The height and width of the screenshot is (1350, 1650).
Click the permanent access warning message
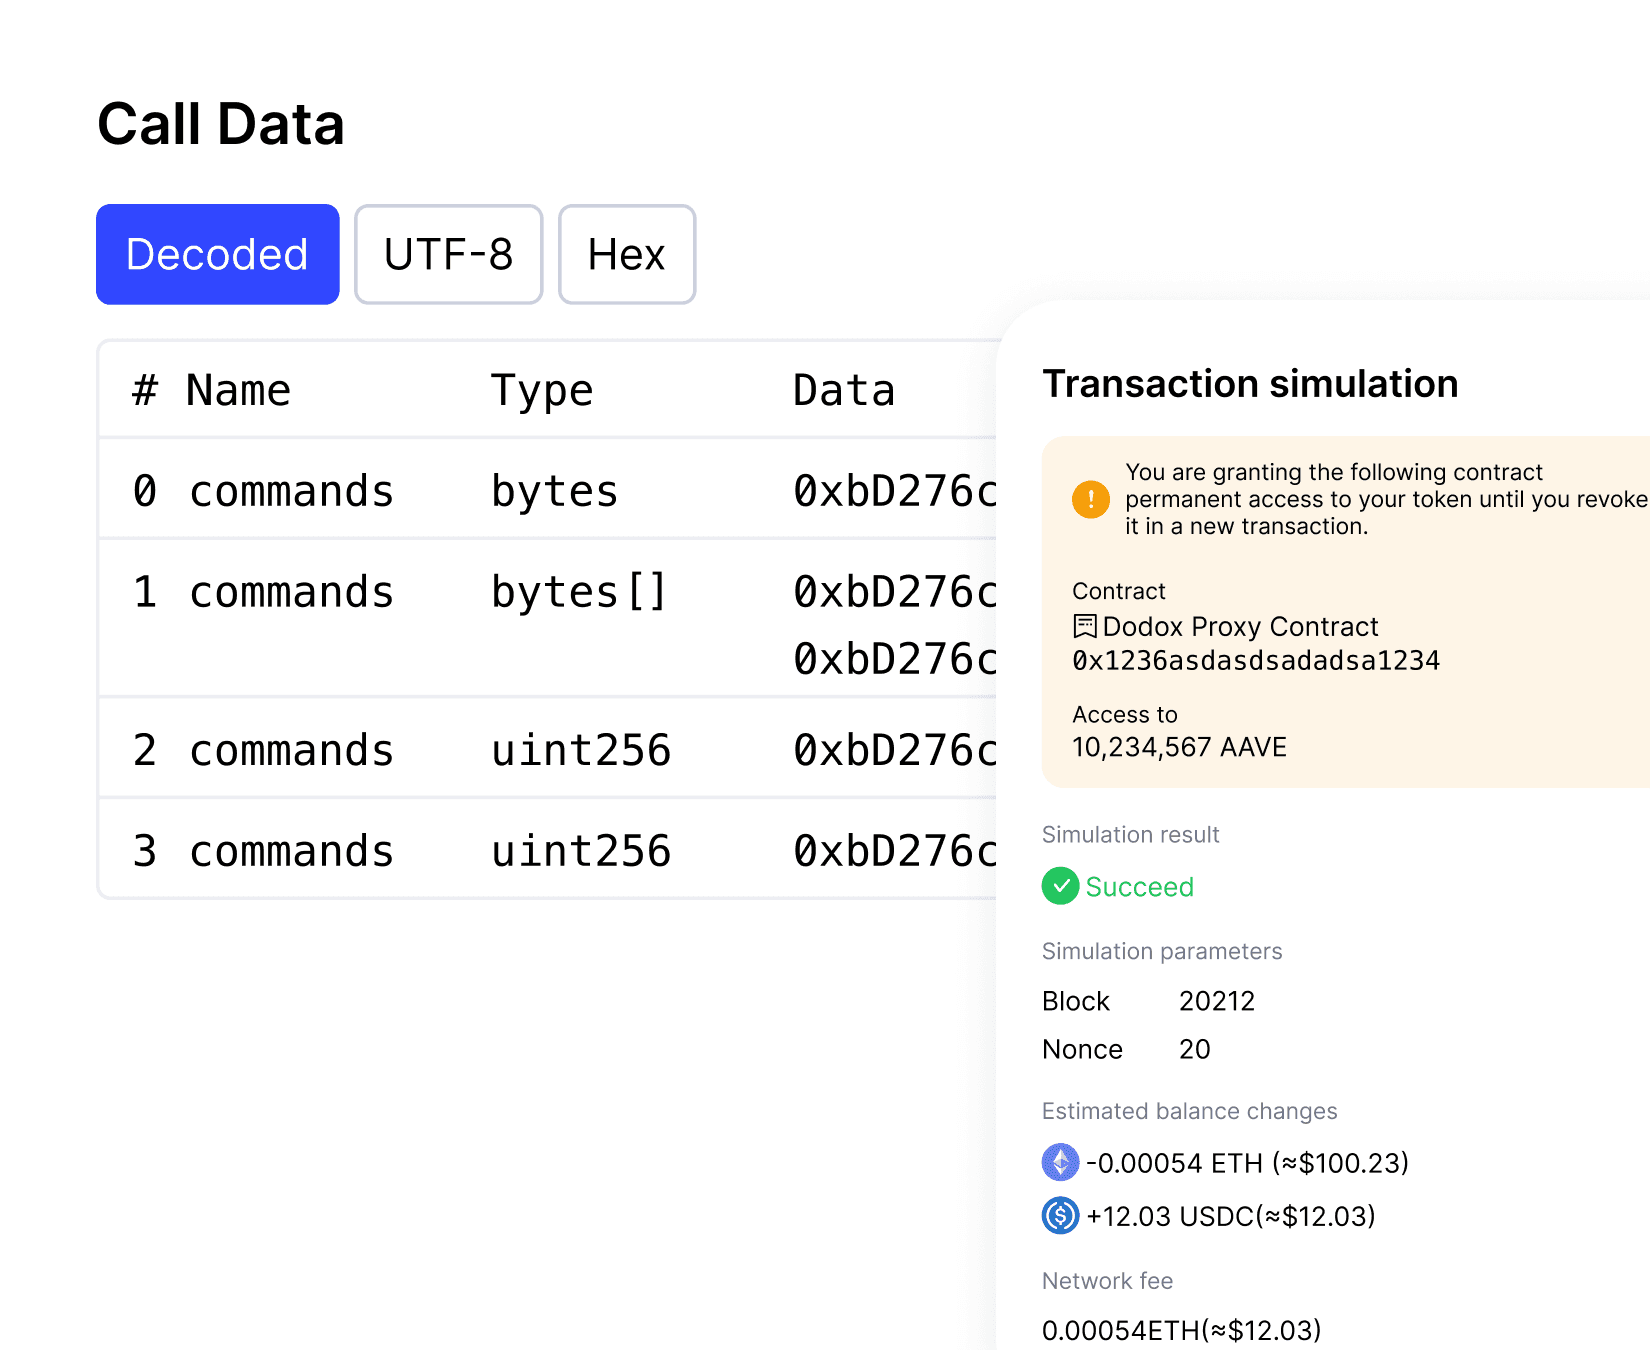click(1386, 499)
